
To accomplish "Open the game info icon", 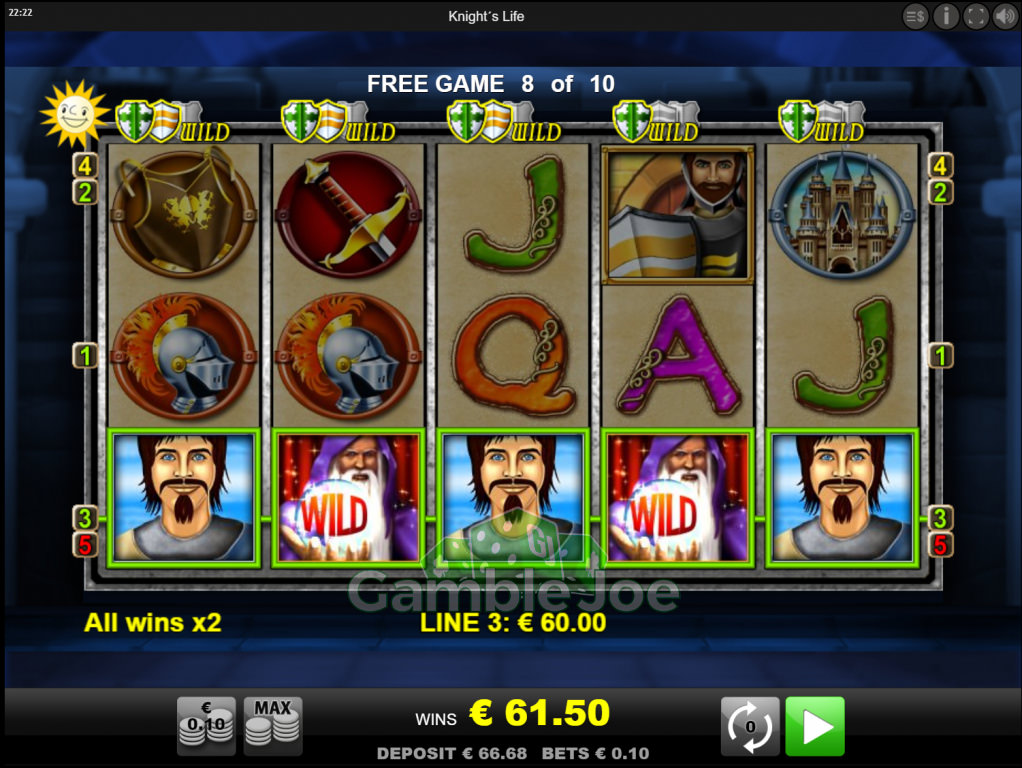I will 945,16.
